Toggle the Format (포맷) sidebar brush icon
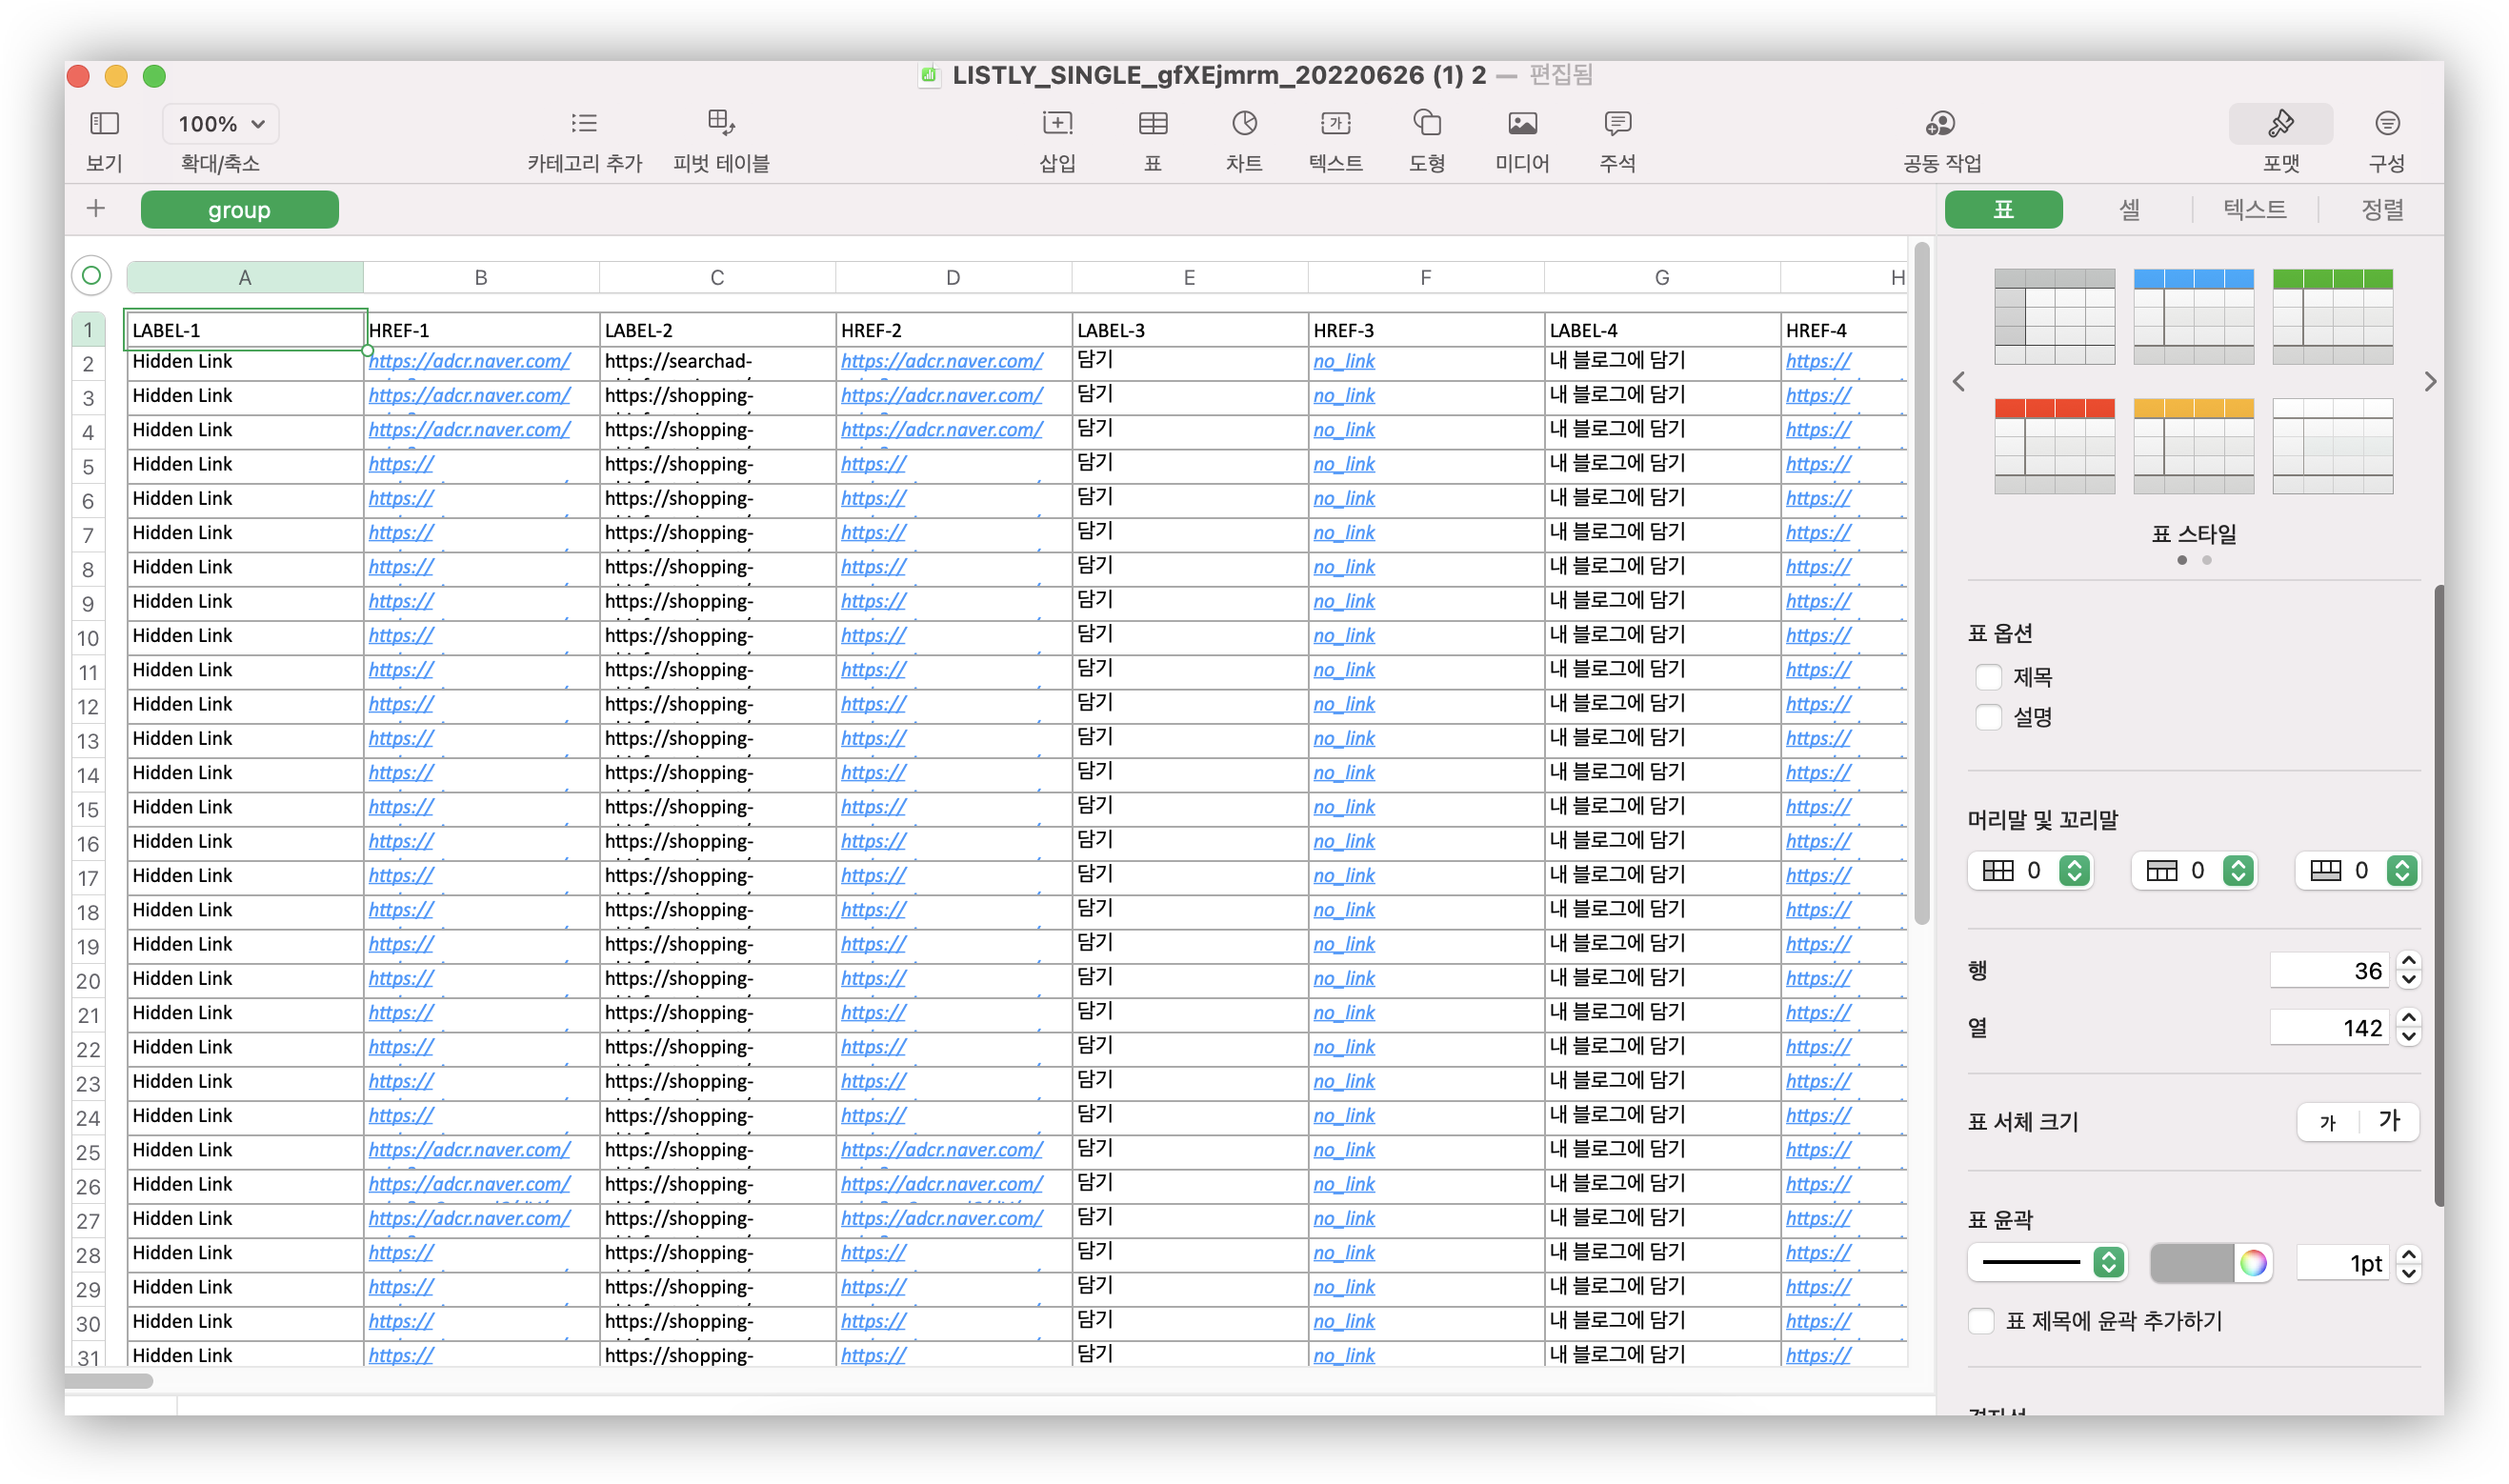Screen dimensions: 2509x1484 pos(2280,123)
